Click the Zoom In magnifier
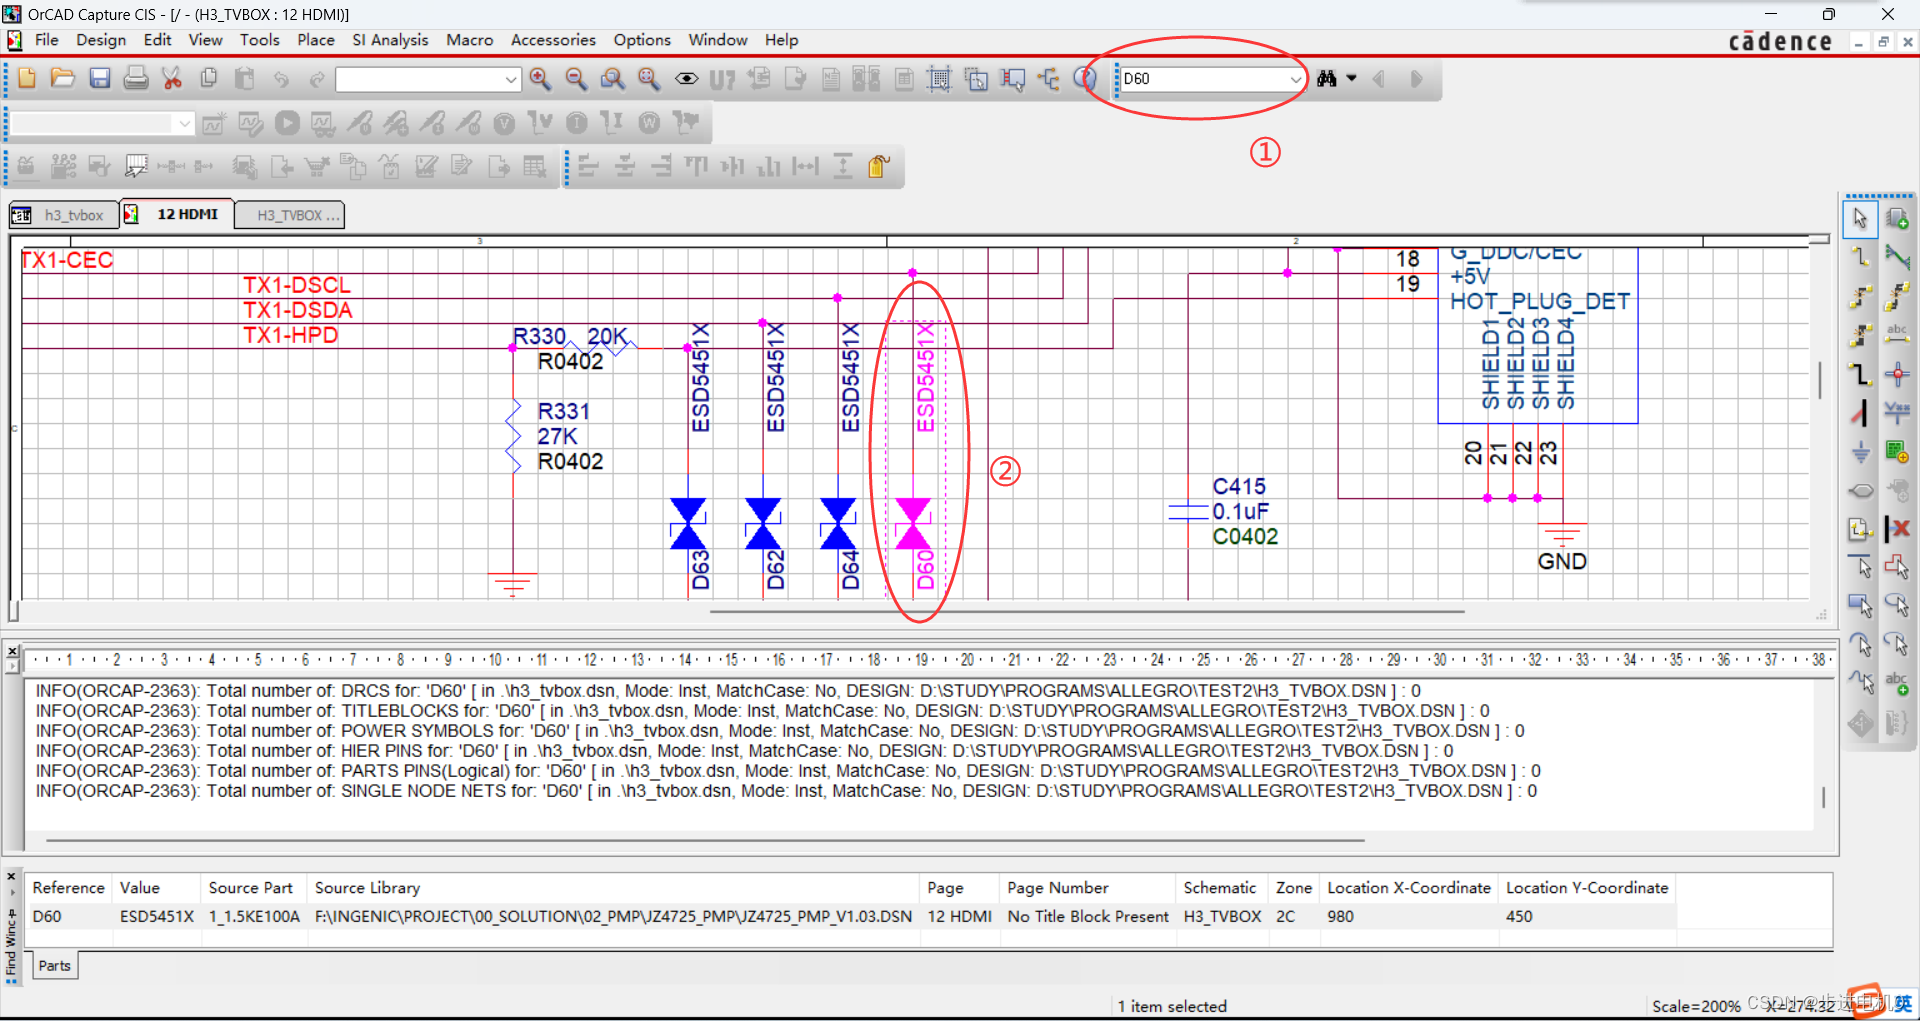Screen dimensions: 1920x1021 [x=540, y=79]
